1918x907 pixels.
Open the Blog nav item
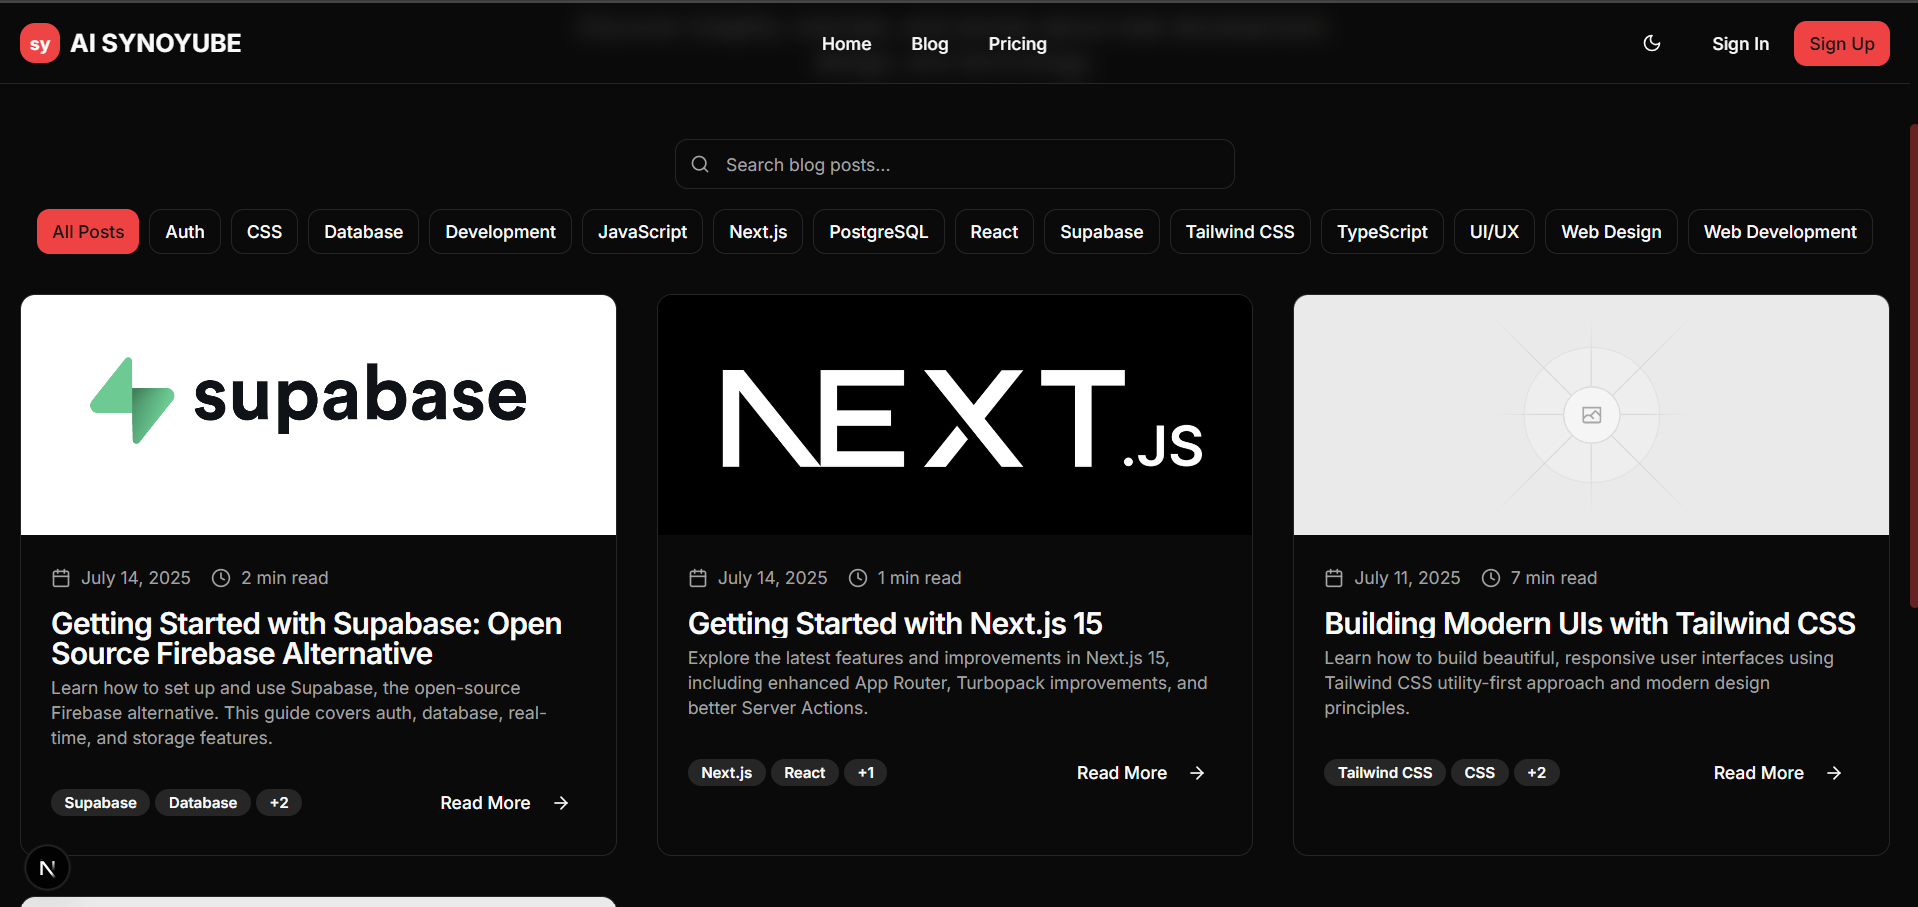pos(929,44)
